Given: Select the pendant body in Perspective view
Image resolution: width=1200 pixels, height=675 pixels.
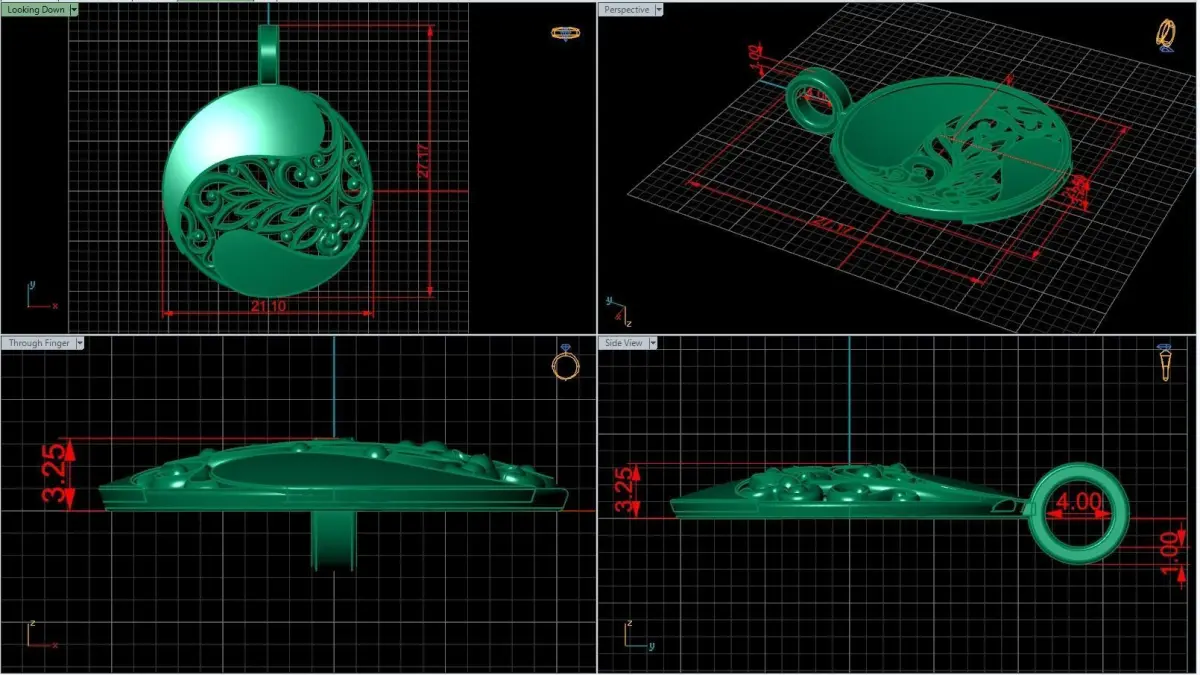Looking at the screenshot, I should point(950,148).
